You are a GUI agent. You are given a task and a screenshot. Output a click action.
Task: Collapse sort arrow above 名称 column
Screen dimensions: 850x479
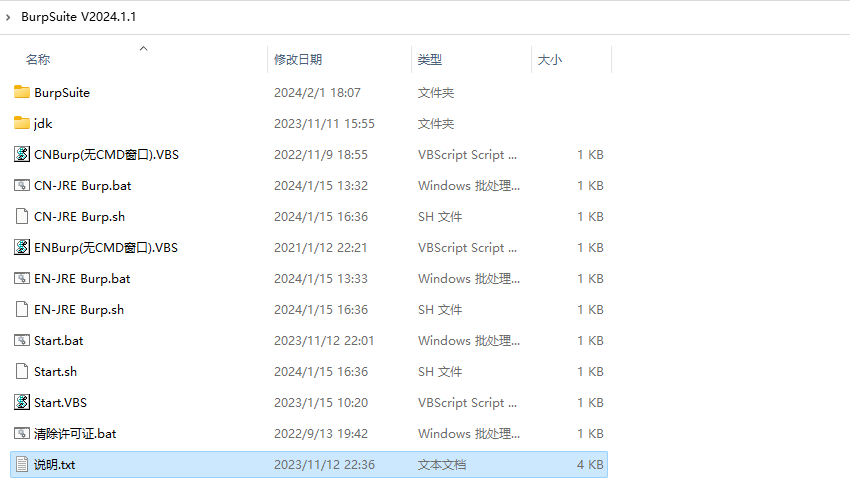143,47
